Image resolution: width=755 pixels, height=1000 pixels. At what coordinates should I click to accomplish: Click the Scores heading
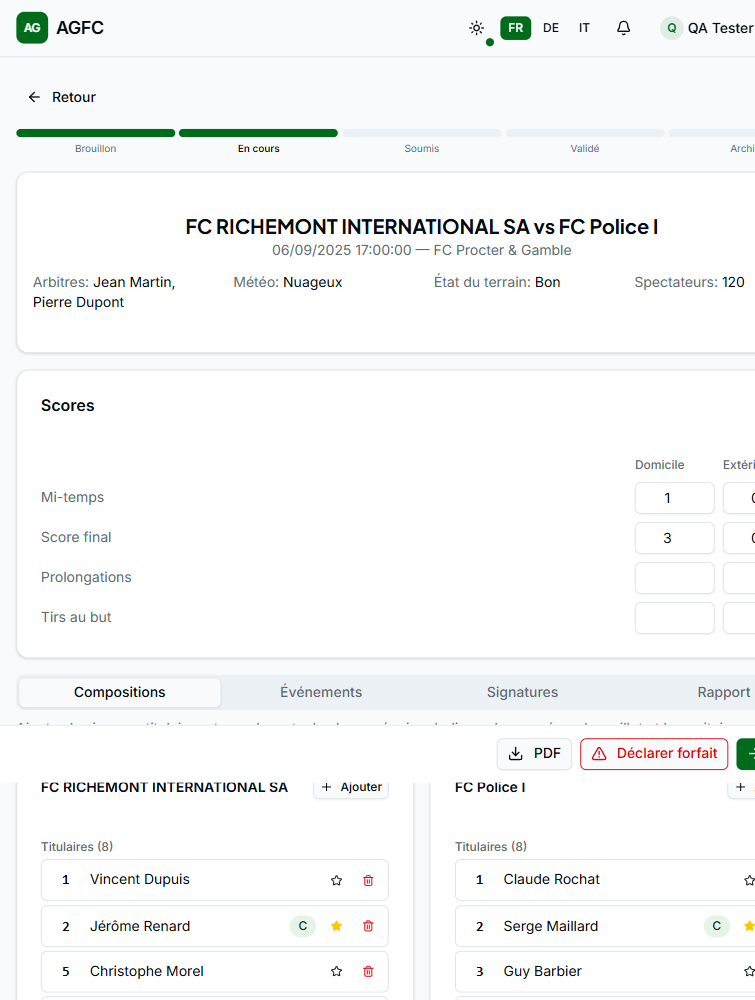[68, 406]
